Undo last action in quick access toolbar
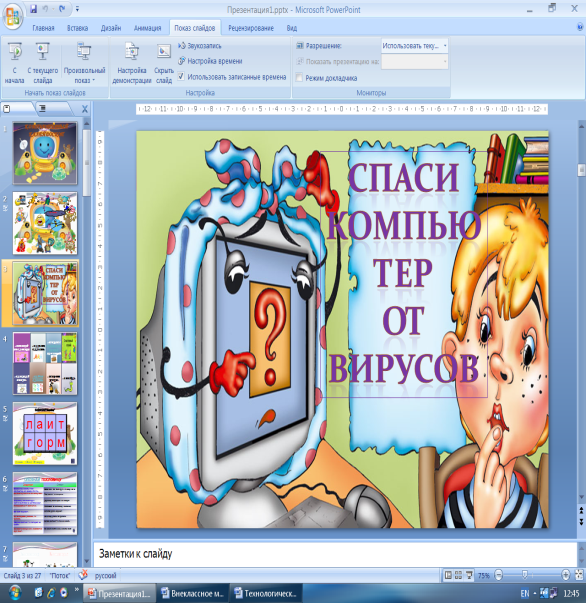The image size is (586, 603). coord(45,8)
